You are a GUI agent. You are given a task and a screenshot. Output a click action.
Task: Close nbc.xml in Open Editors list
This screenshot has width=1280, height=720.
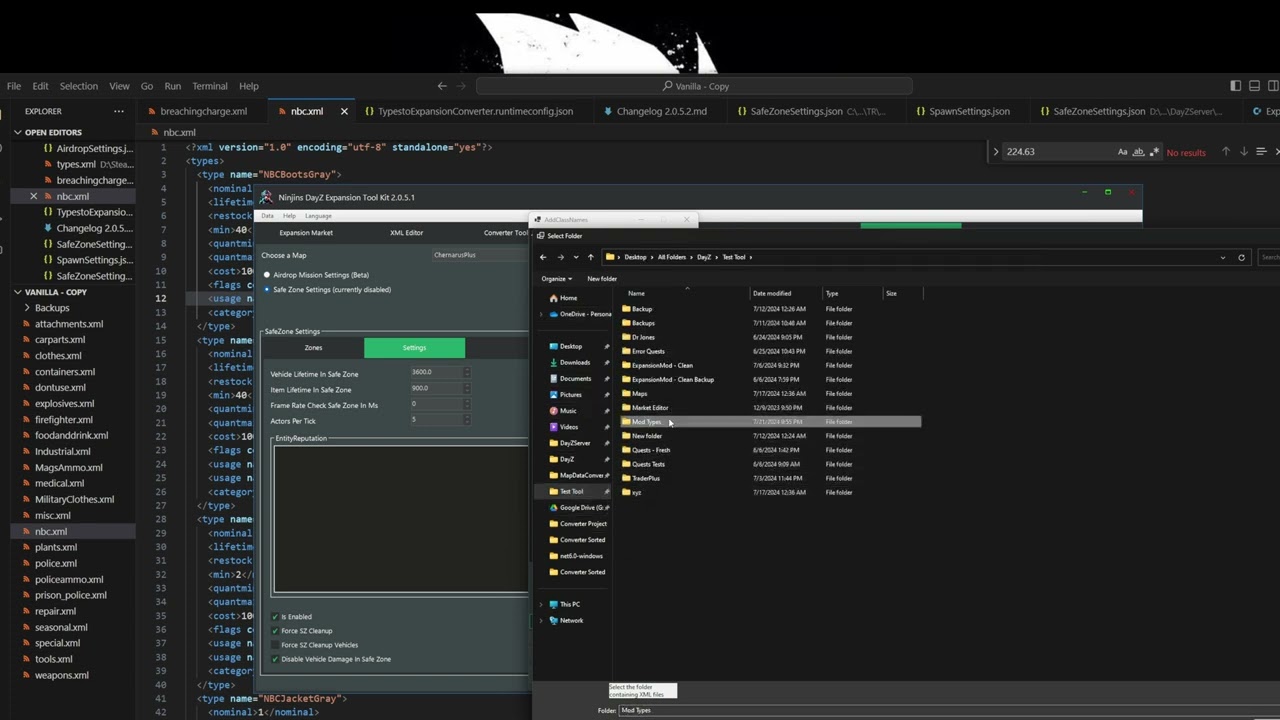[x=33, y=196]
